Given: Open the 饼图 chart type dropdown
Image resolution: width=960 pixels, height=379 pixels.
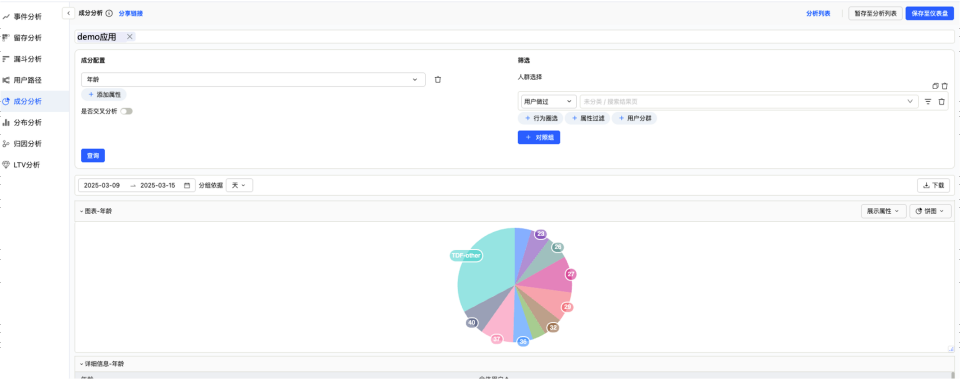Looking at the screenshot, I should 930,211.
